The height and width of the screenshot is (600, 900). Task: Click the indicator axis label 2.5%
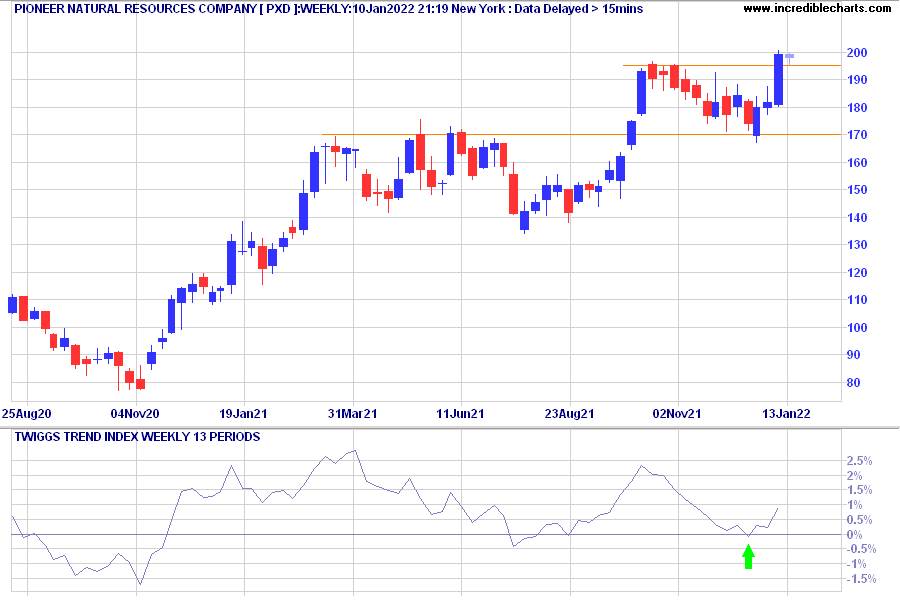[859, 461]
